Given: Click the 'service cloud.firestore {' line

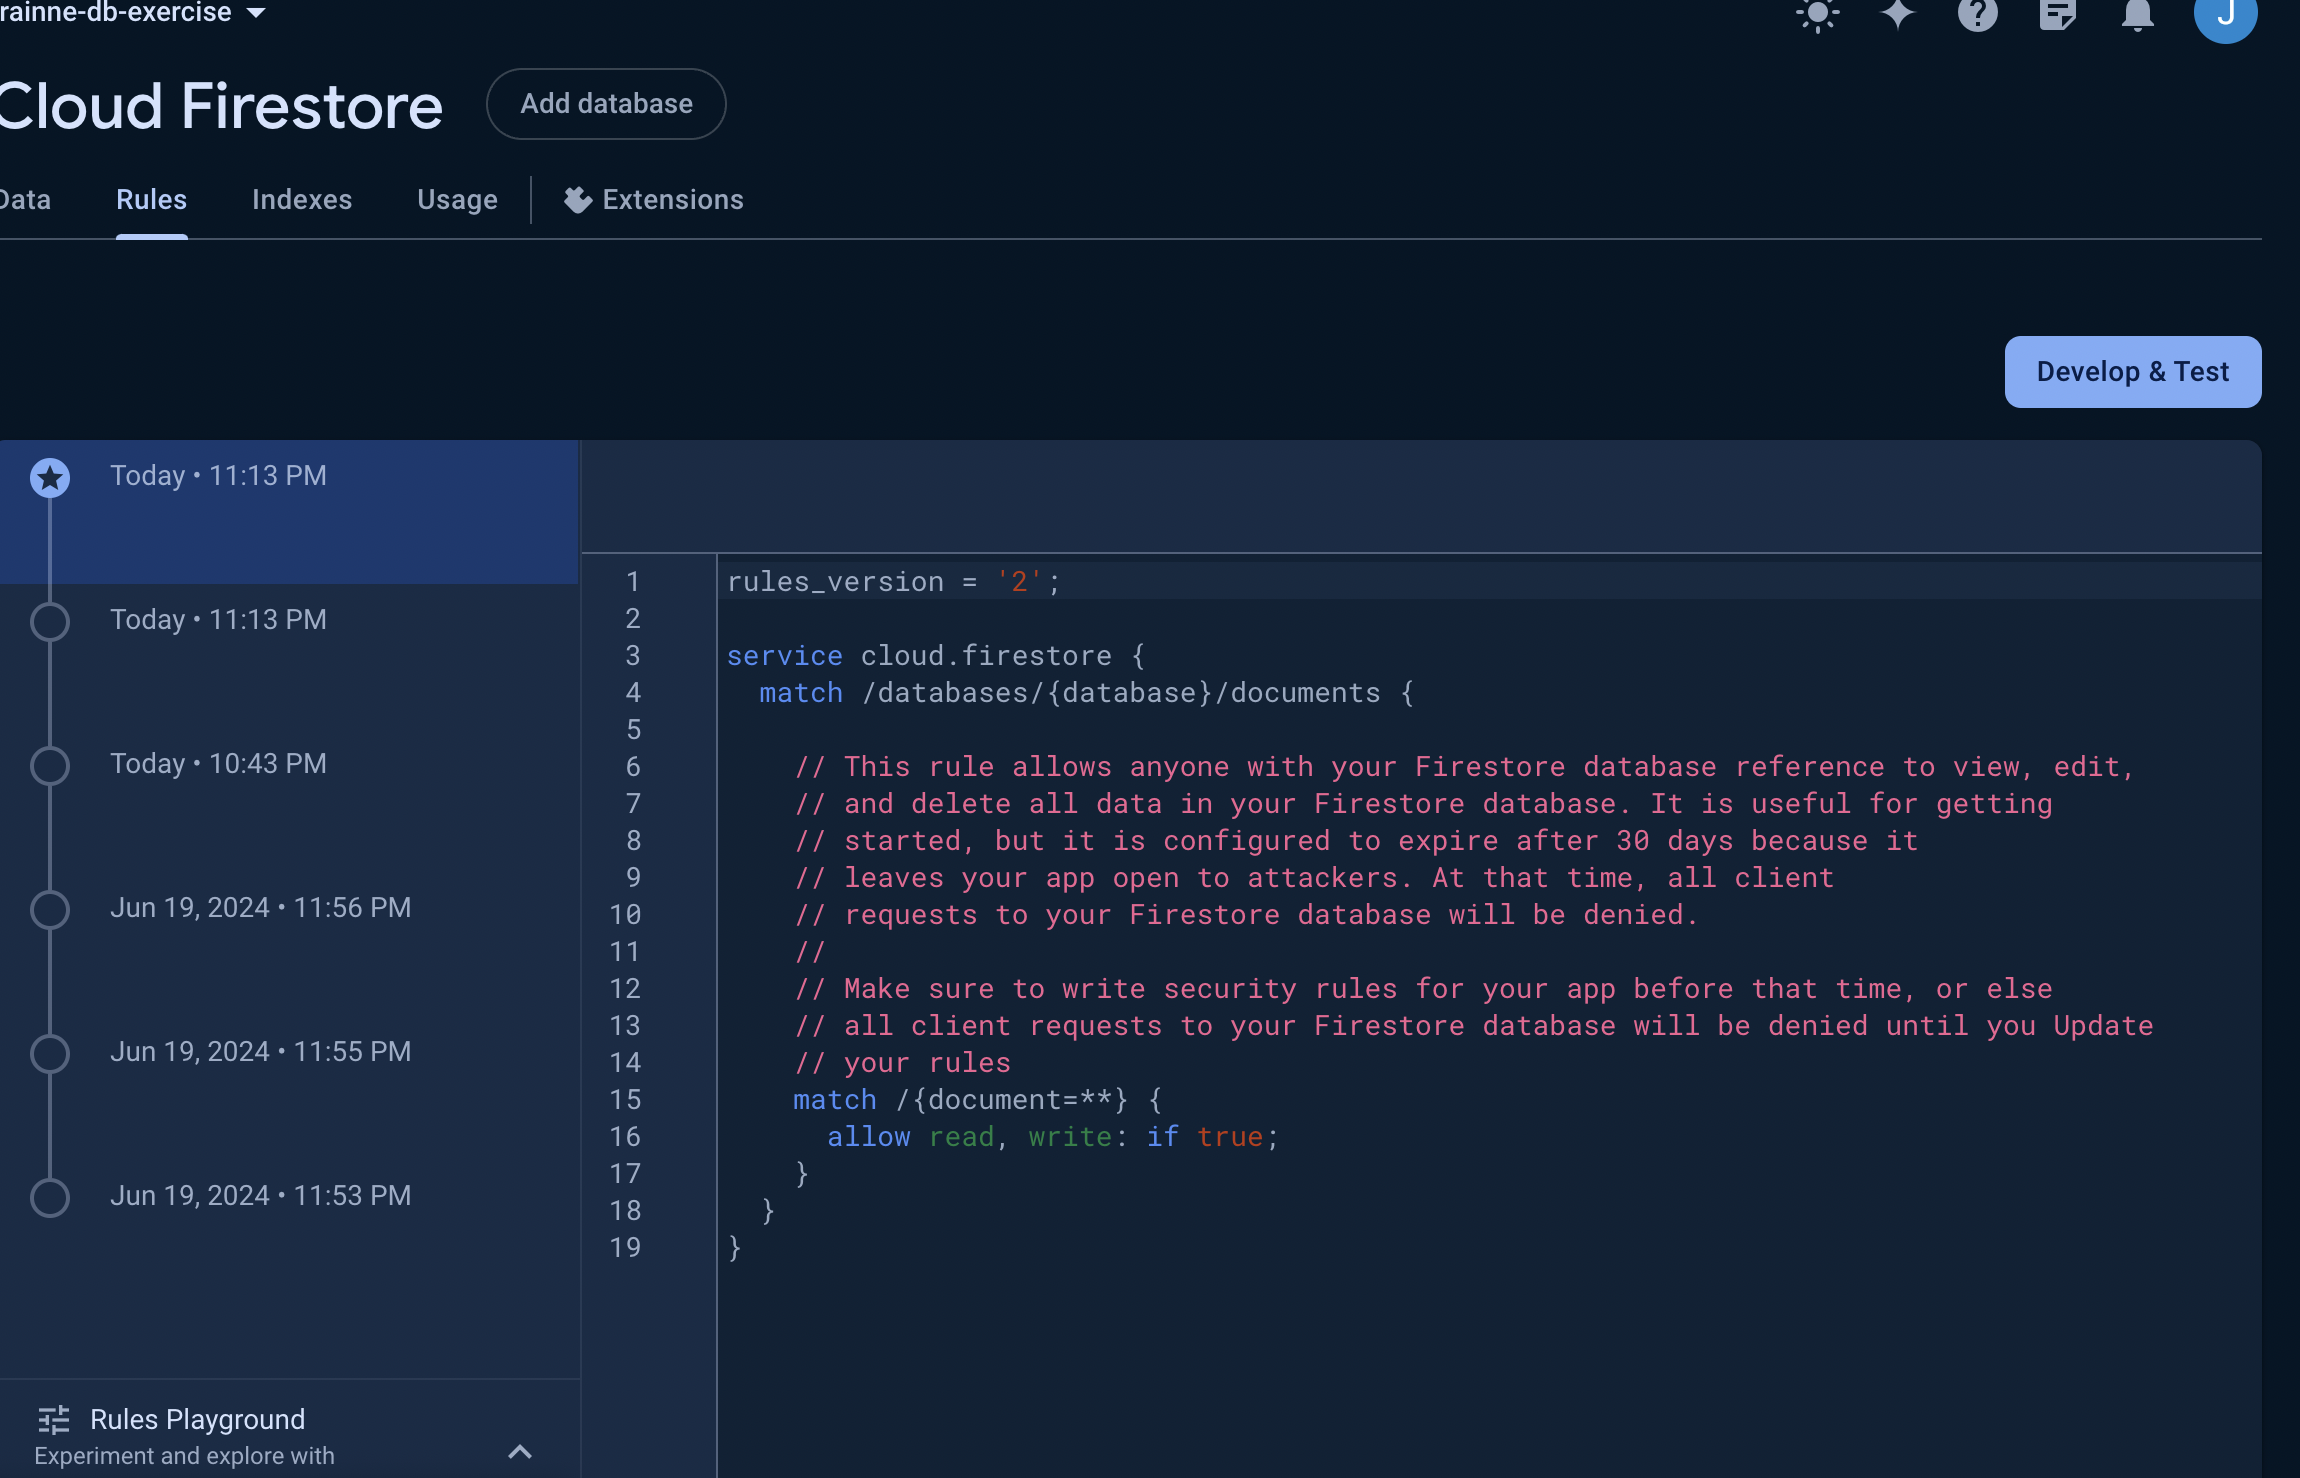Looking at the screenshot, I should point(936,656).
